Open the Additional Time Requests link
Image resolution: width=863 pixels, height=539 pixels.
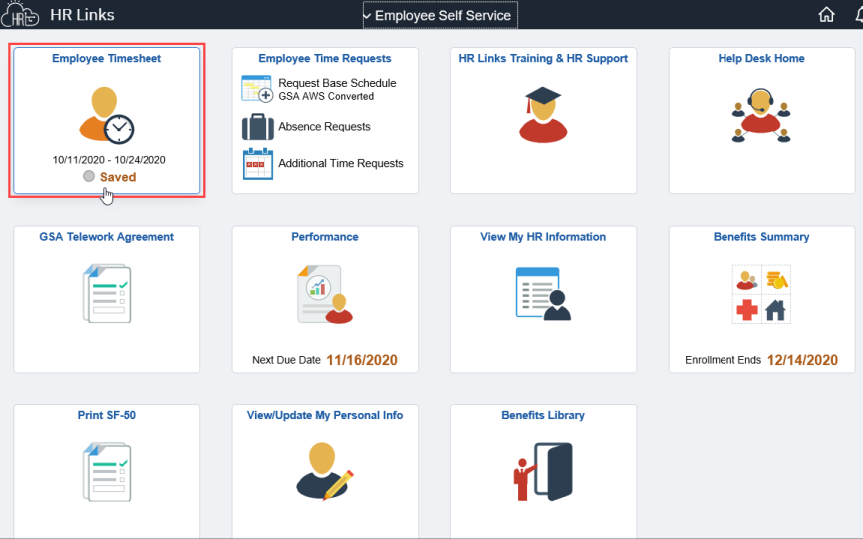(x=341, y=164)
